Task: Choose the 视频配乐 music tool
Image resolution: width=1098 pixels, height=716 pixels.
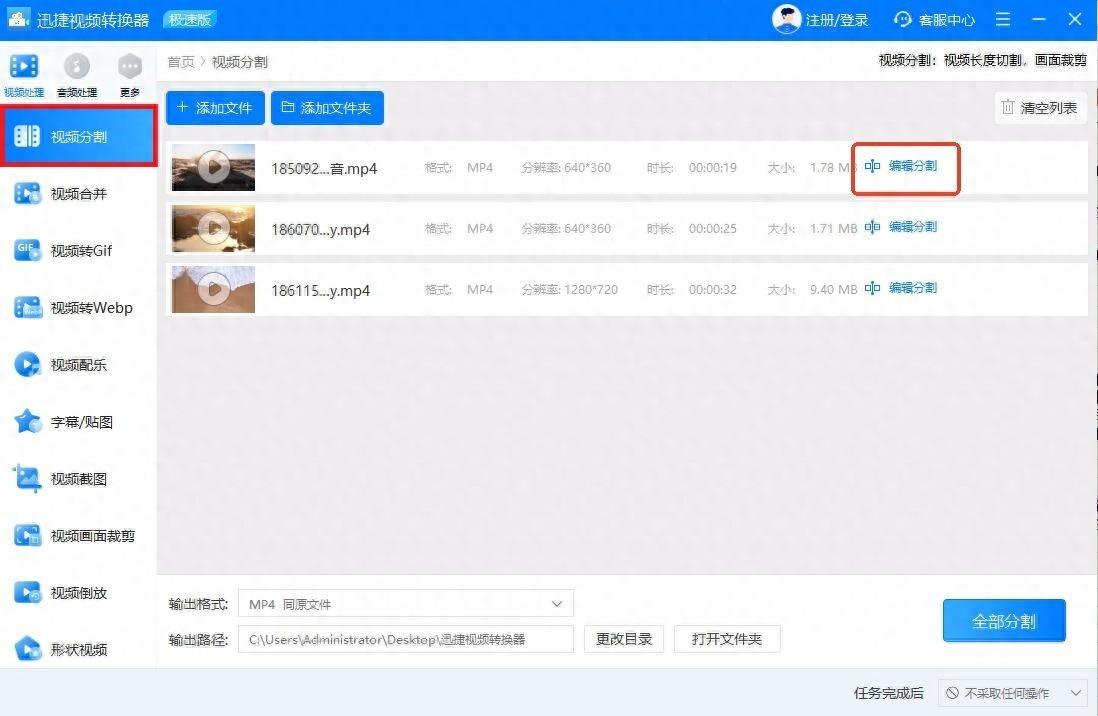Action: pyautogui.click(x=78, y=365)
